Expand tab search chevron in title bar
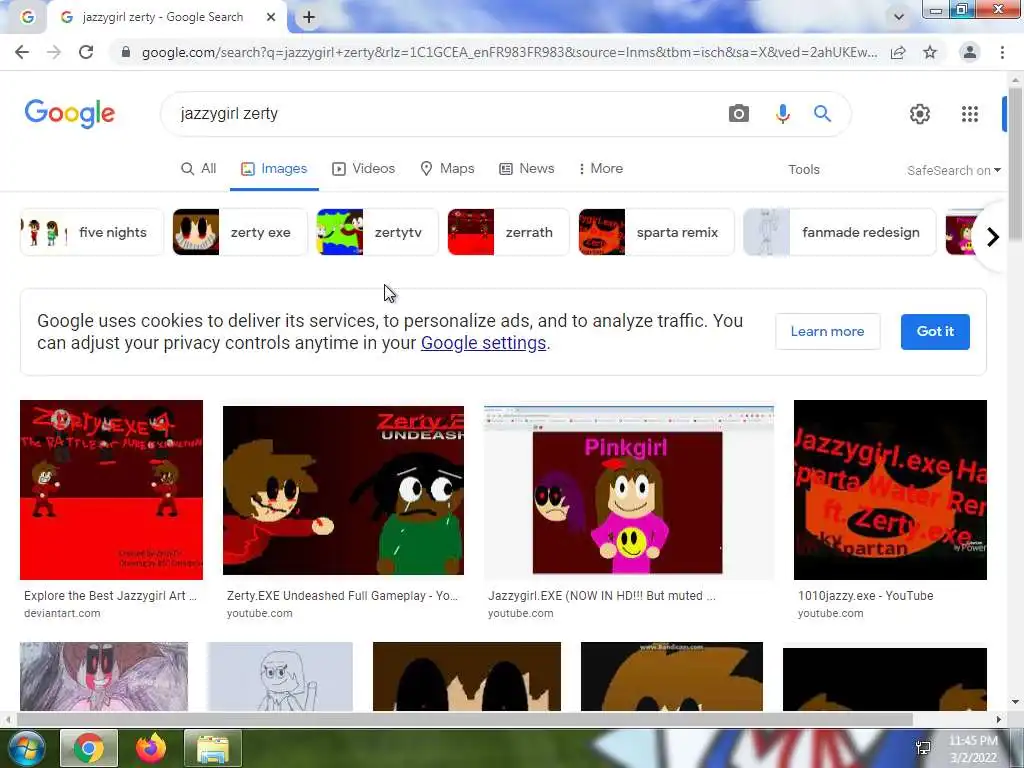Viewport: 1024px width, 768px height. (899, 17)
